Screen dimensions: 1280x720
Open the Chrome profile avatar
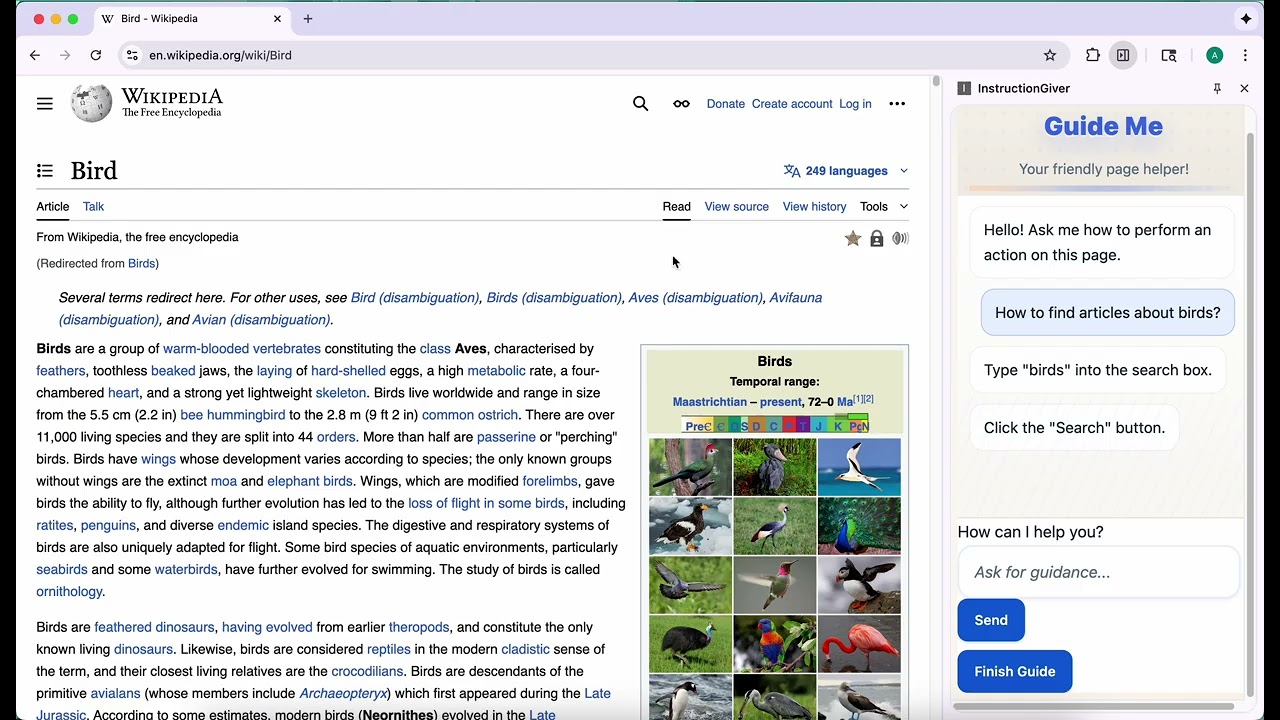(1214, 55)
